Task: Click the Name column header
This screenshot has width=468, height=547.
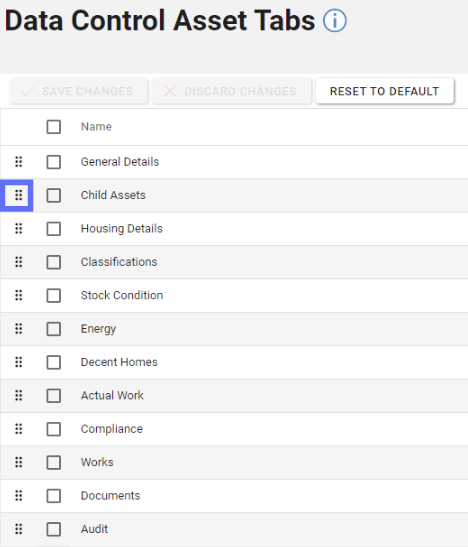Action: click(x=96, y=127)
